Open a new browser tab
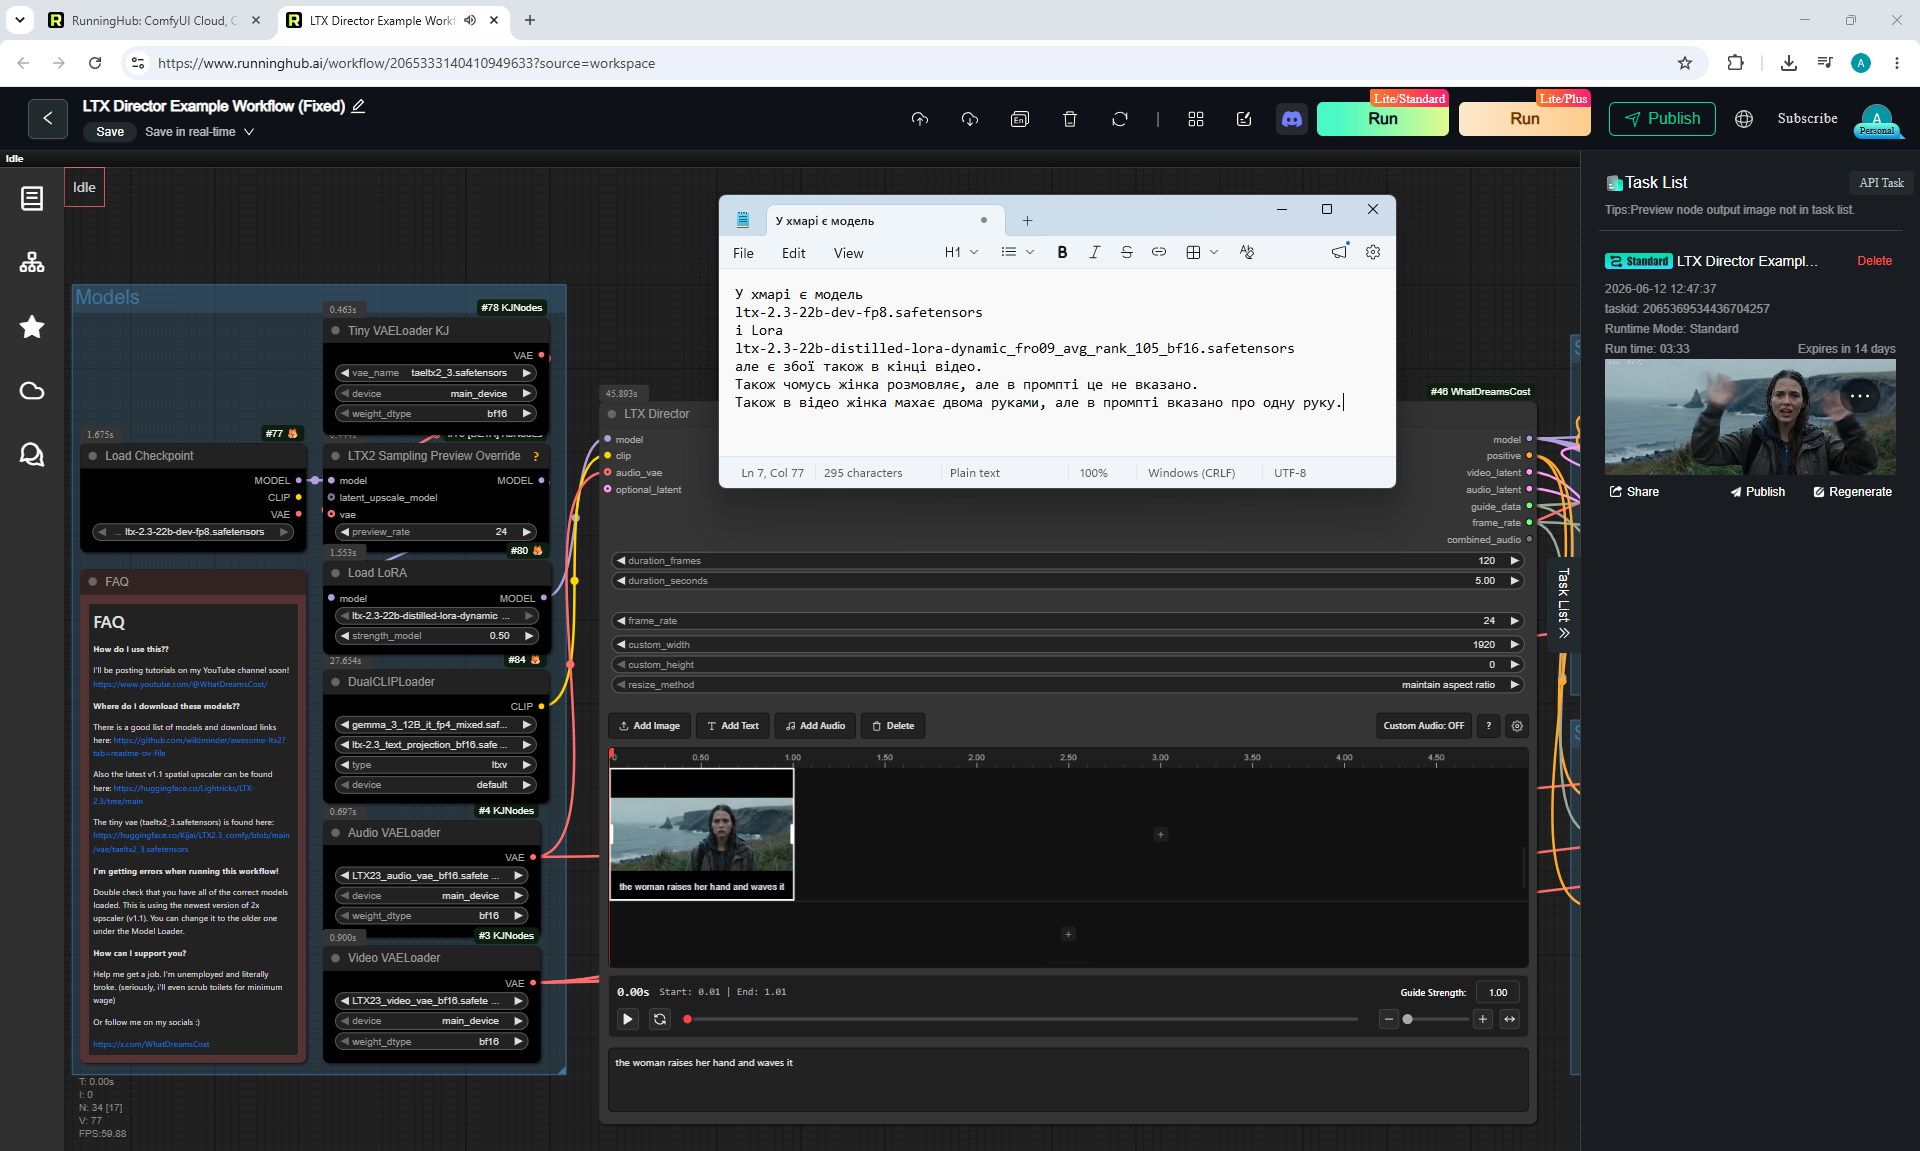The image size is (1920, 1151). click(530, 20)
